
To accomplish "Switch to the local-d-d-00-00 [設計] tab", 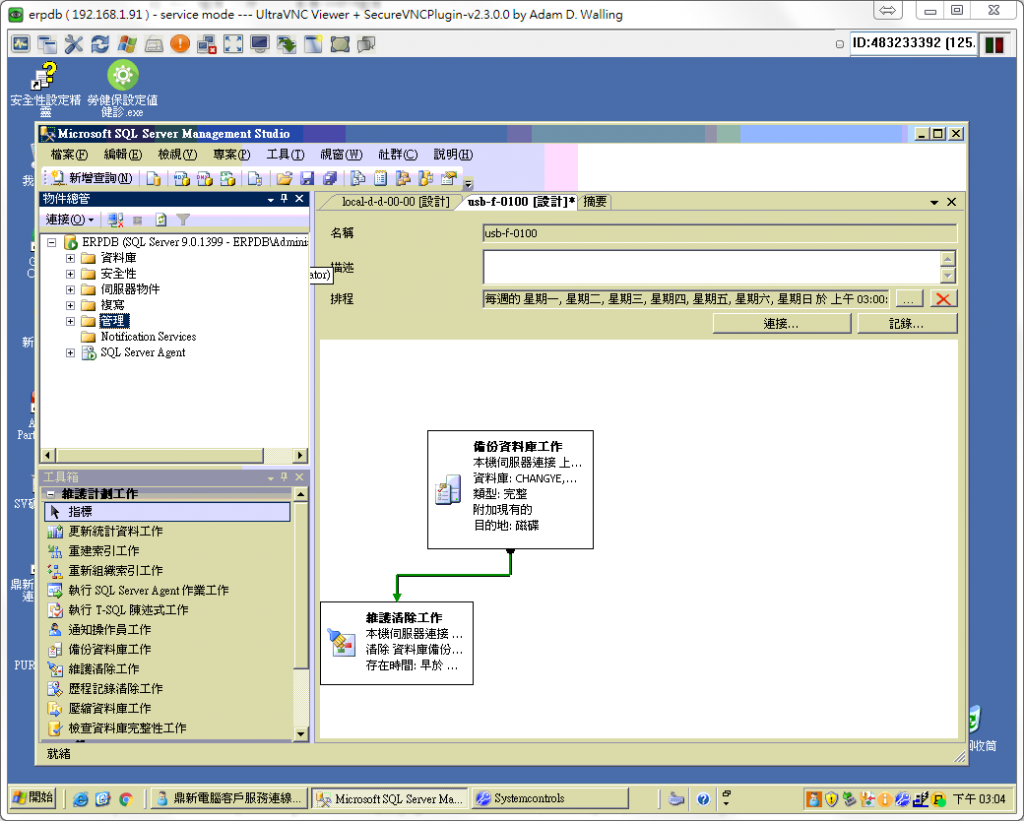I will pos(395,202).
